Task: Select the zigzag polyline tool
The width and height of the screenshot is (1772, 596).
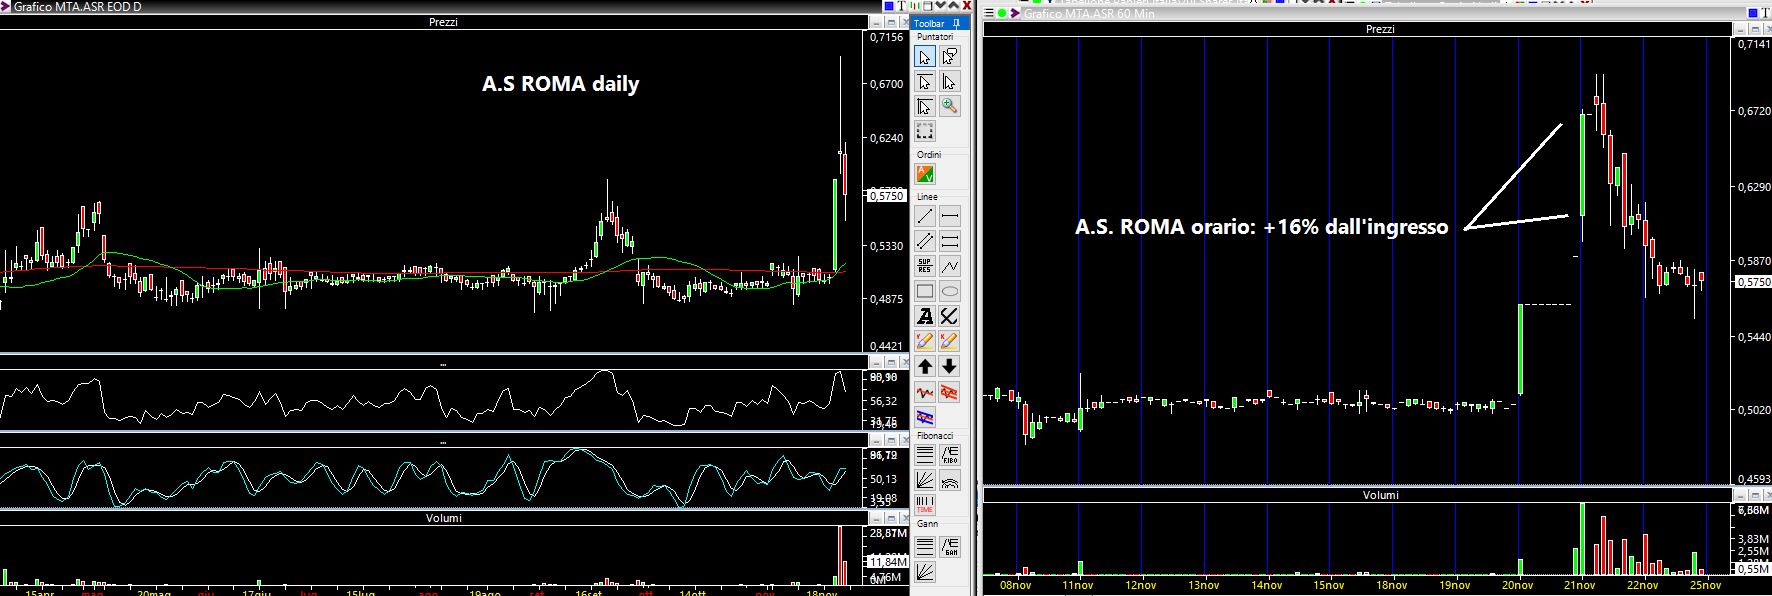Action: click(x=949, y=266)
